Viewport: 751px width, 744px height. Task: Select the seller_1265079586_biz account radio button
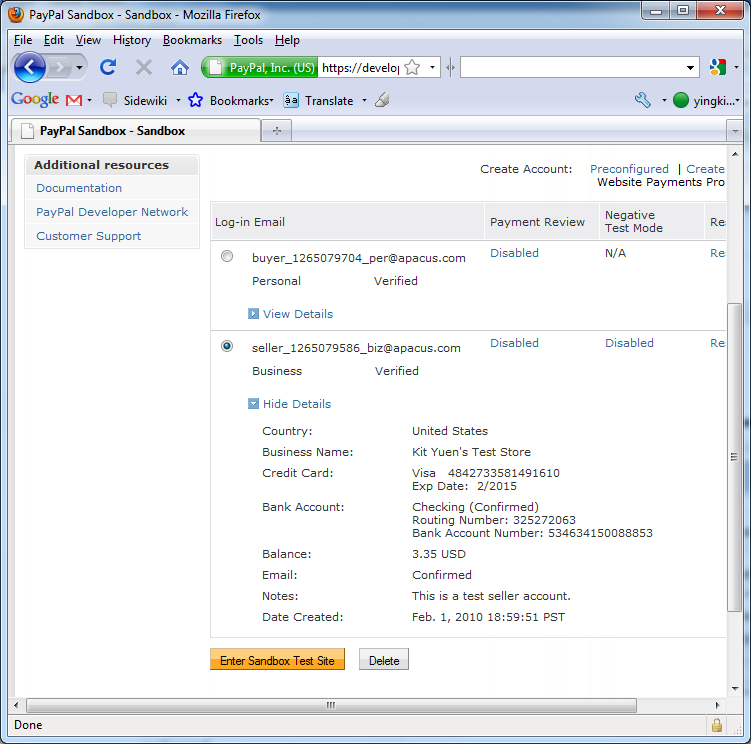pos(227,346)
